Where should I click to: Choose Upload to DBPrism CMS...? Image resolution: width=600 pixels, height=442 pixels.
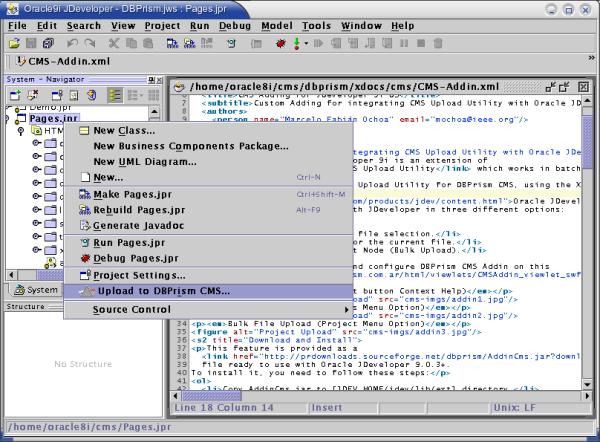[x=208, y=291]
